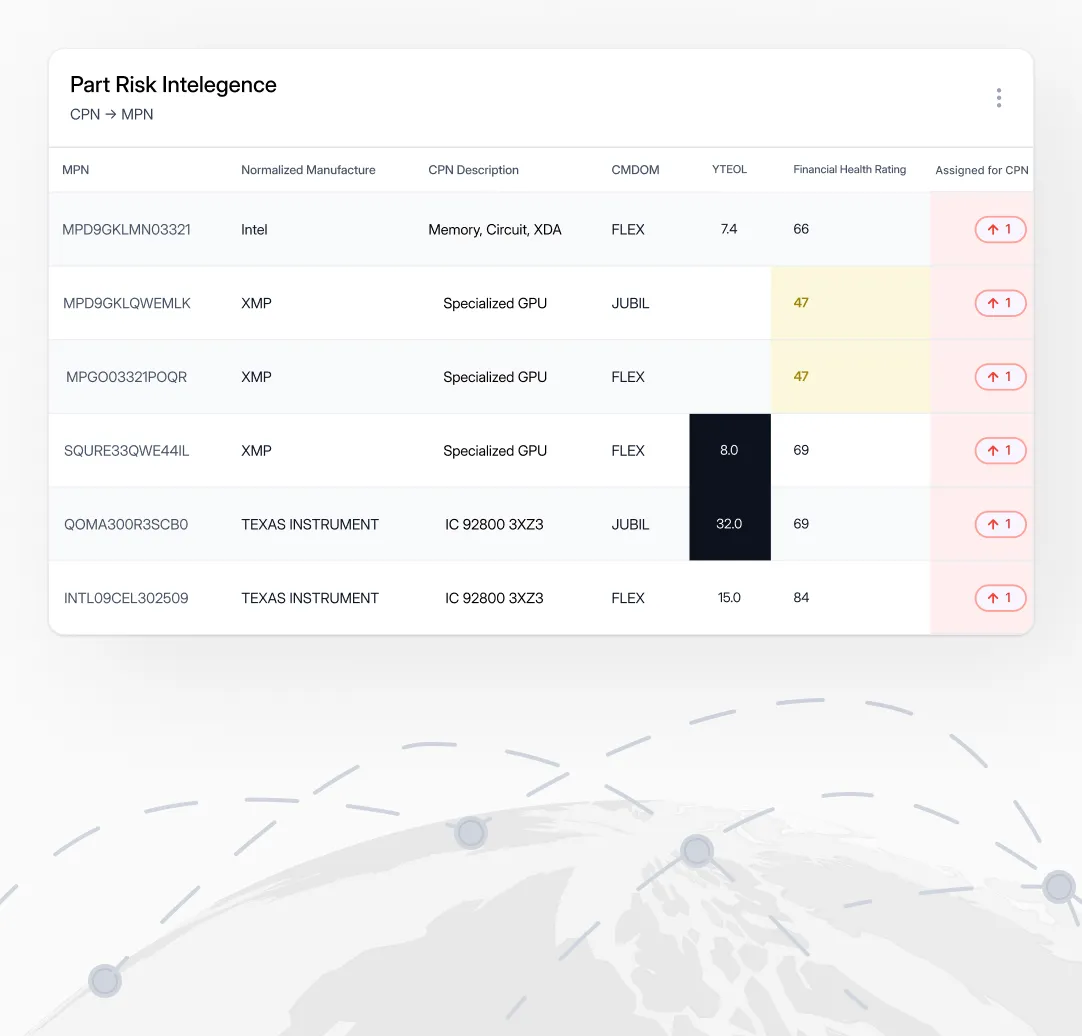Image resolution: width=1082 pixels, height=1036 pixels.
Task: Select the escalation badge on INTL09CEL302509 row
Action: click(1000, 597)
